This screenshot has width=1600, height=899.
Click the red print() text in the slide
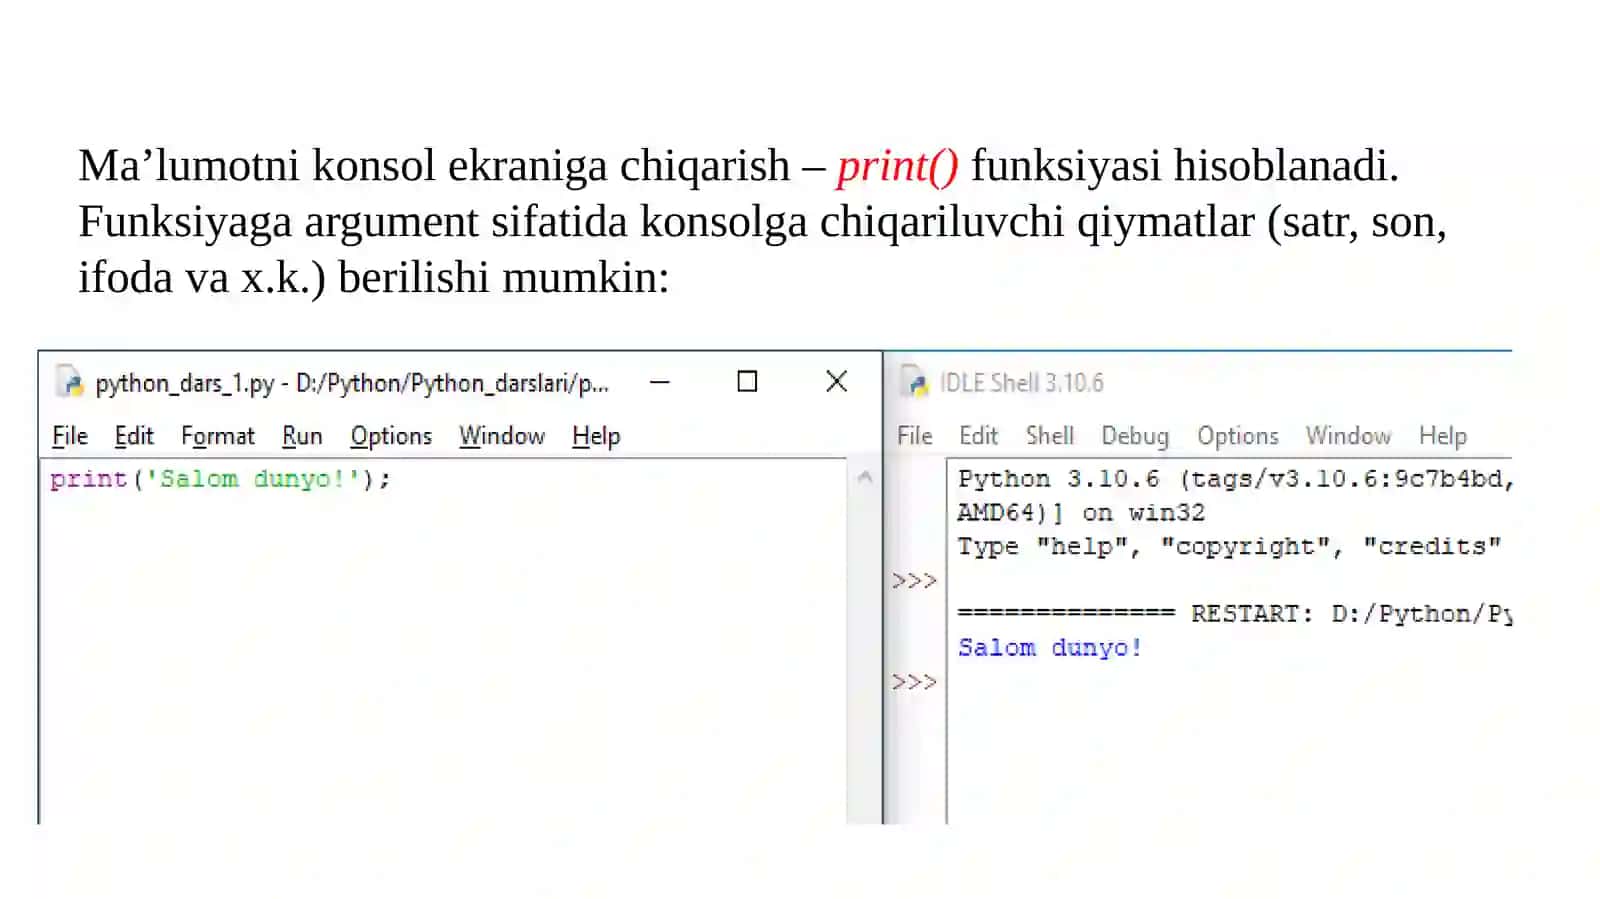point(897,166)
